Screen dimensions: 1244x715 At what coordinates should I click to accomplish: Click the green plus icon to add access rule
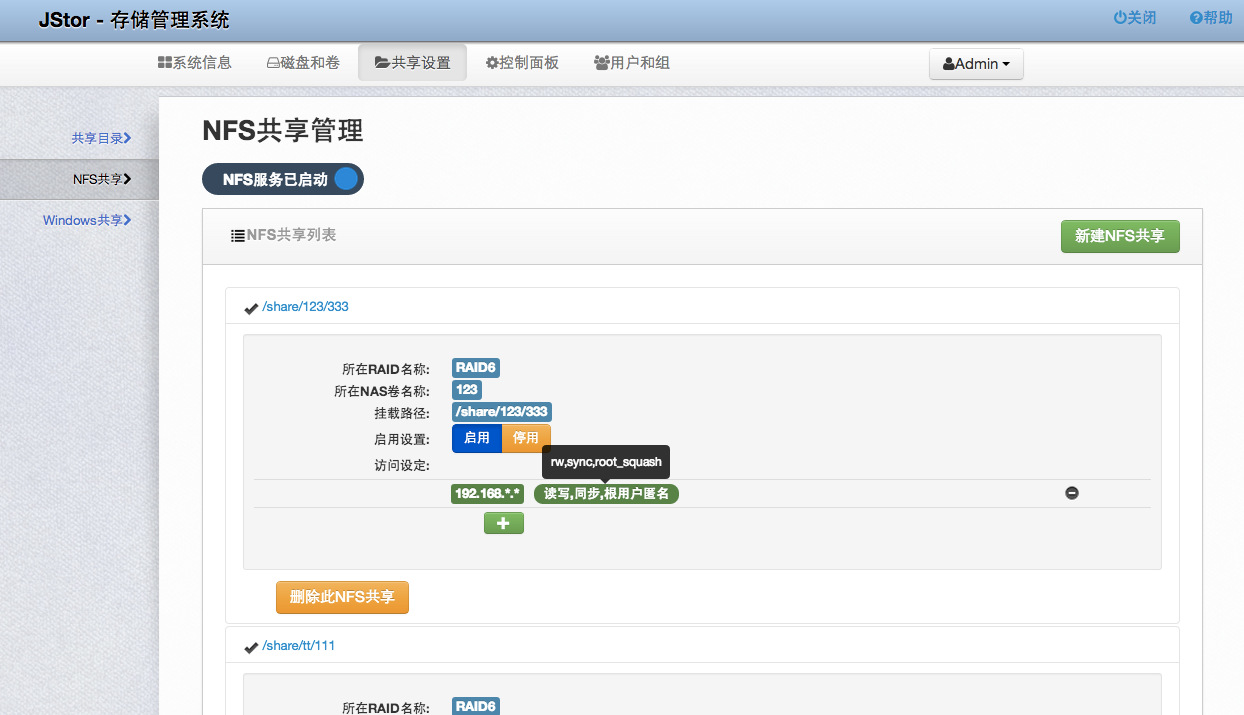pyautogui.click(x=503, y=522)
